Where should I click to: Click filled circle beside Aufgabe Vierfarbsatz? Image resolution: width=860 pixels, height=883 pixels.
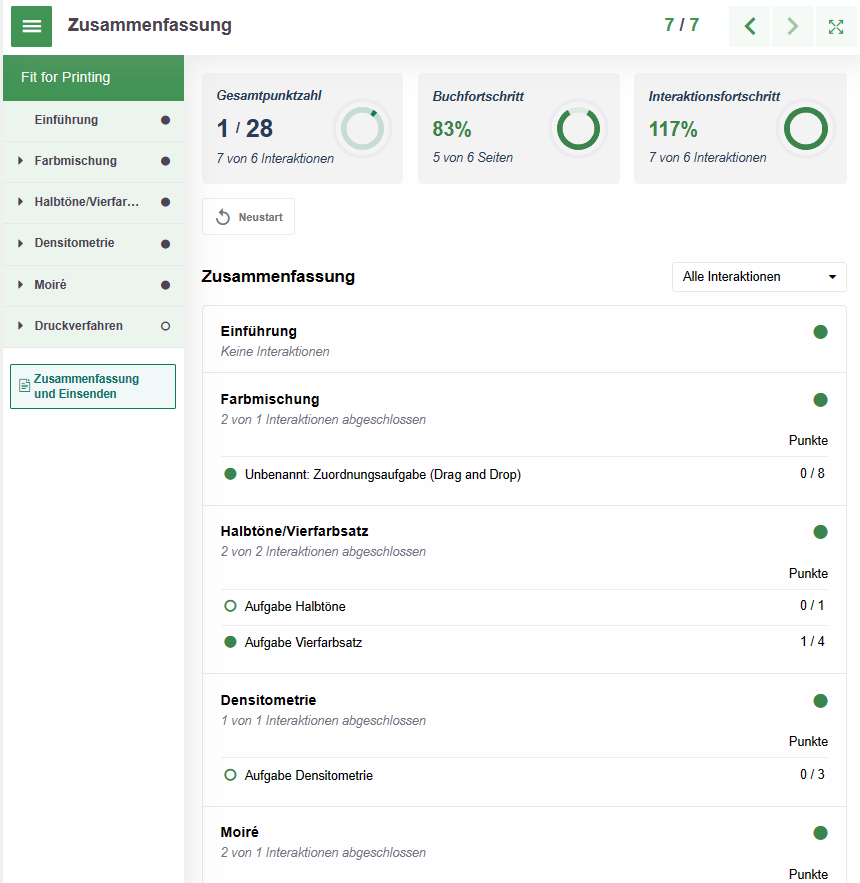pyautogui.click(x=230, y=642)
